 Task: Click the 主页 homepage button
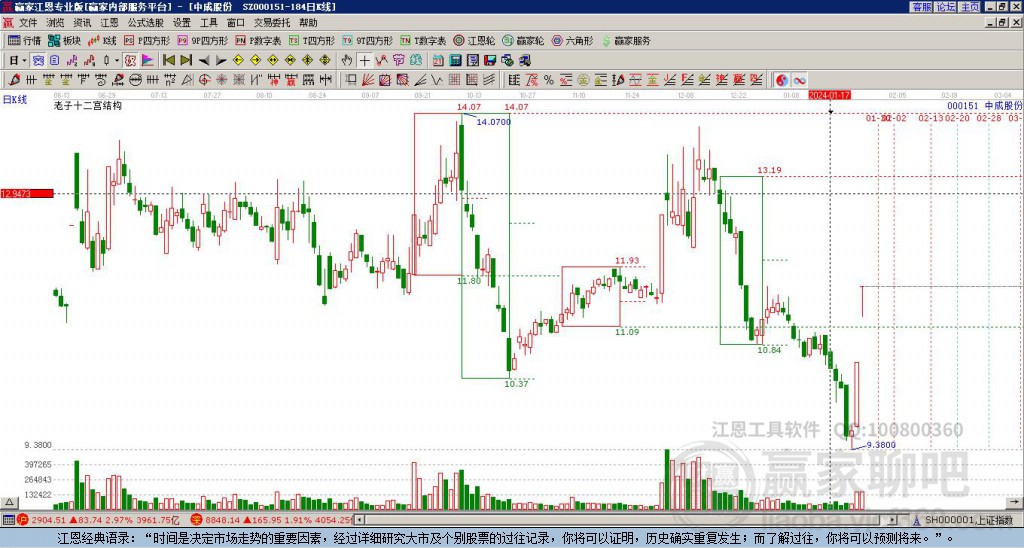coord(970,7)
